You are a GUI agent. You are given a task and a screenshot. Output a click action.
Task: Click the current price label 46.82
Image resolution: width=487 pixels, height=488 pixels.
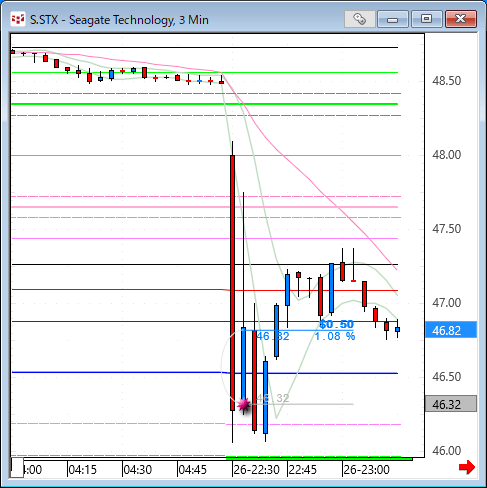click(x=451, y=330)
